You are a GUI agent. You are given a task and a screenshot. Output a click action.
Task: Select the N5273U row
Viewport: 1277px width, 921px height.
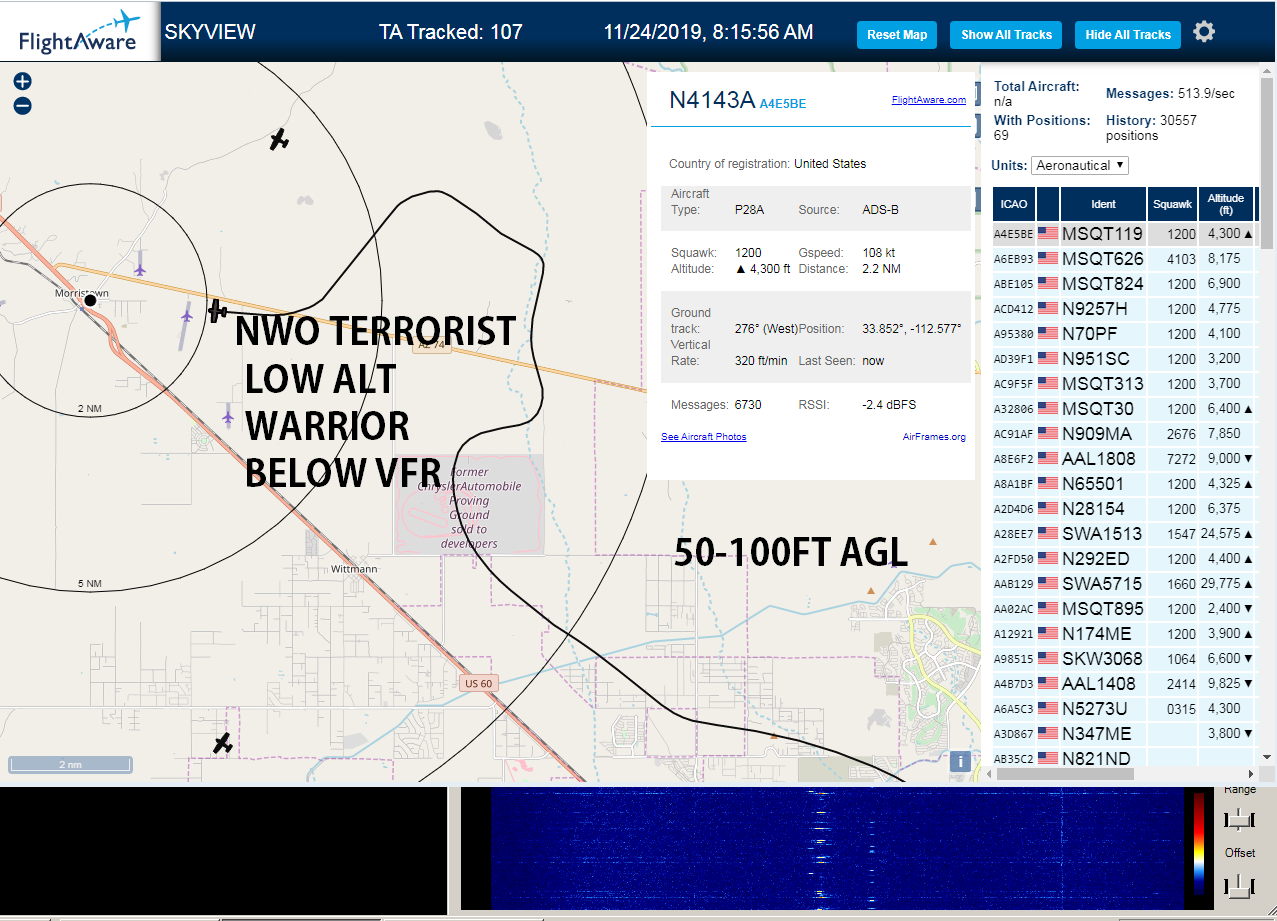1124,709
